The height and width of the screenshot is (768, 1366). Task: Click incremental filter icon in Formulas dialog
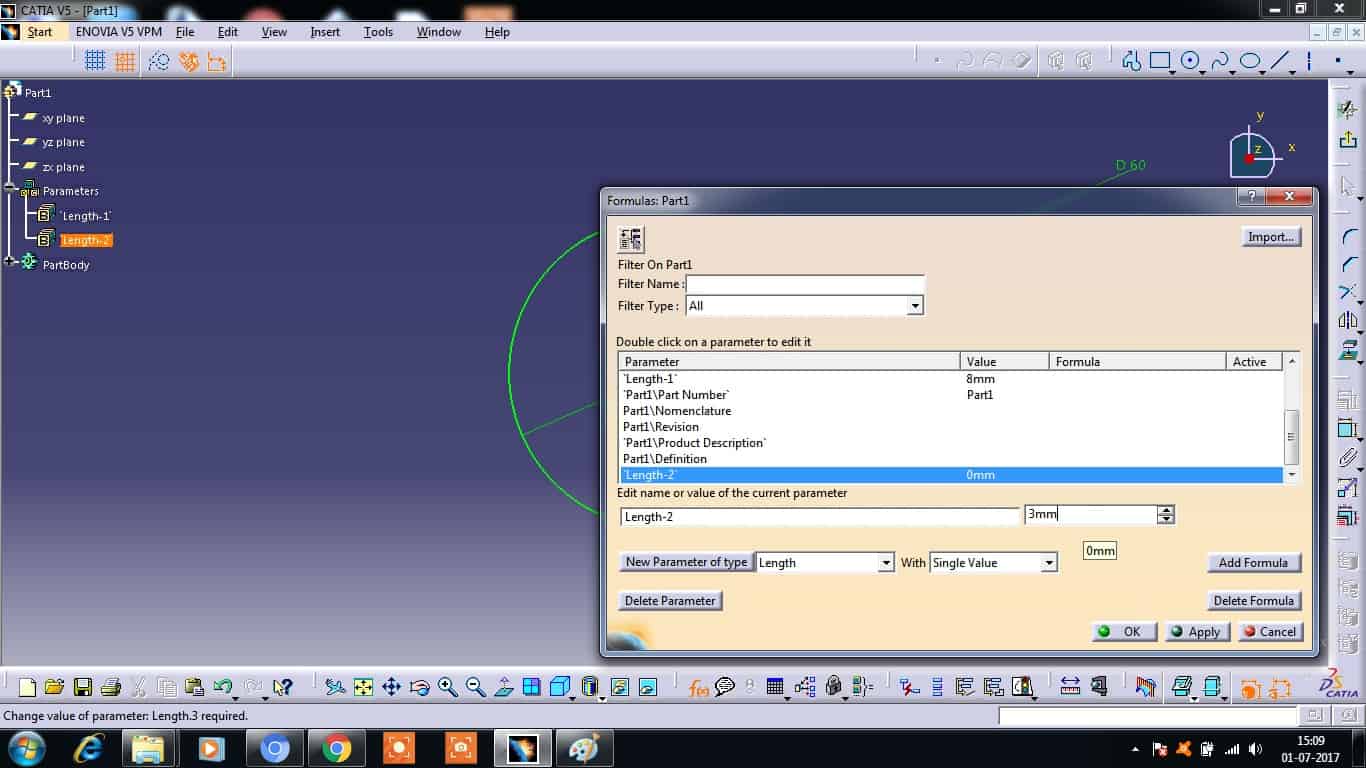(631, 239)
